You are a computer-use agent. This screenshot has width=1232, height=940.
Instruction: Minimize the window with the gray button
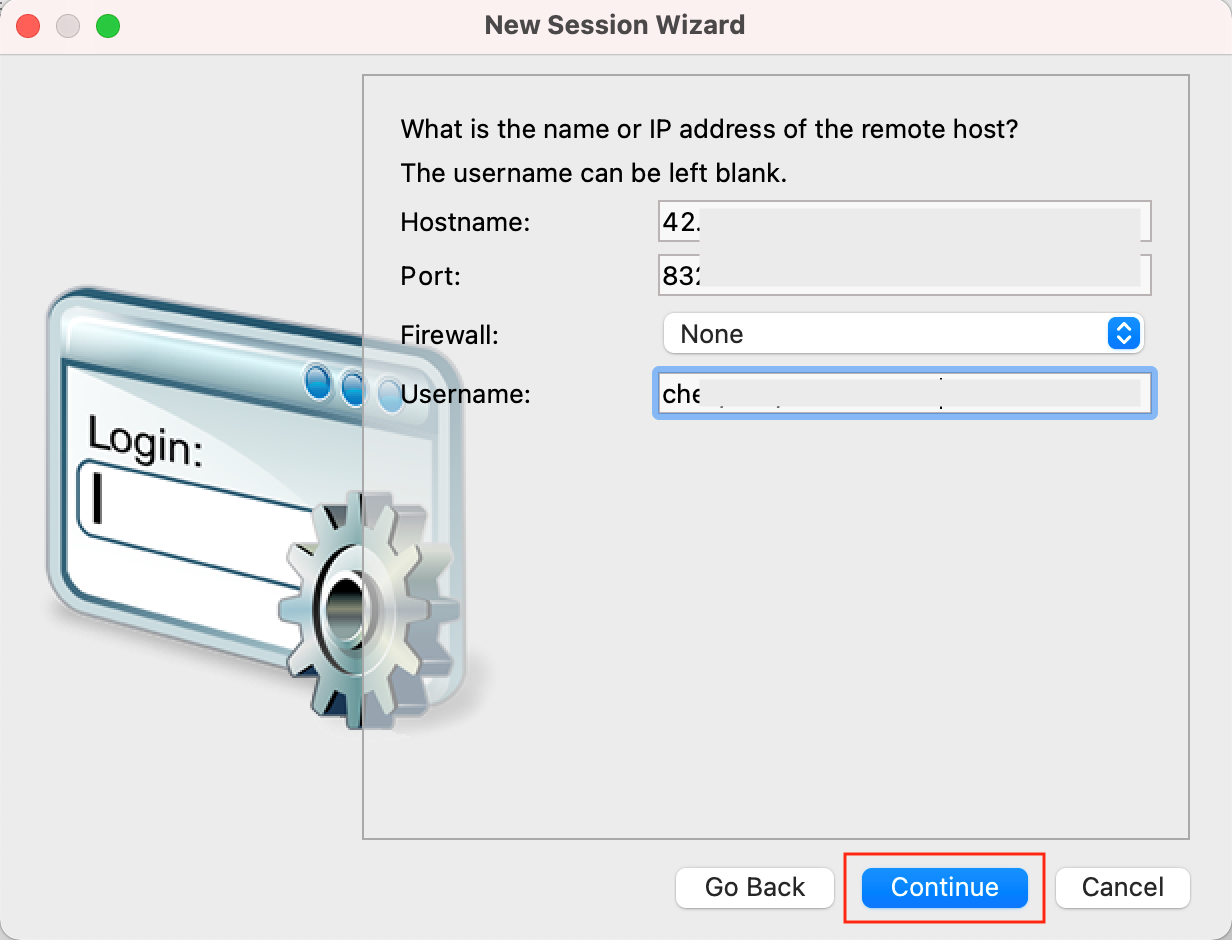tap(68, 26)
